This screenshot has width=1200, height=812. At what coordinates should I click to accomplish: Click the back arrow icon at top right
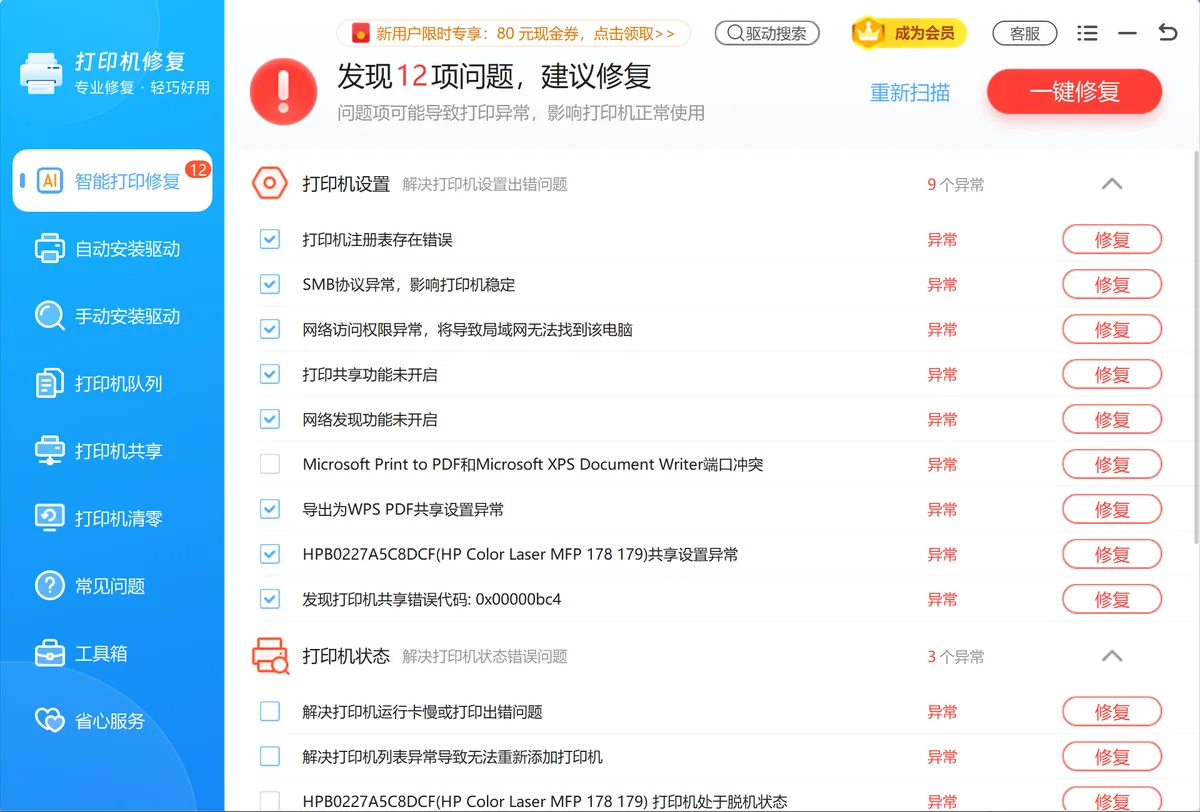1167,33
